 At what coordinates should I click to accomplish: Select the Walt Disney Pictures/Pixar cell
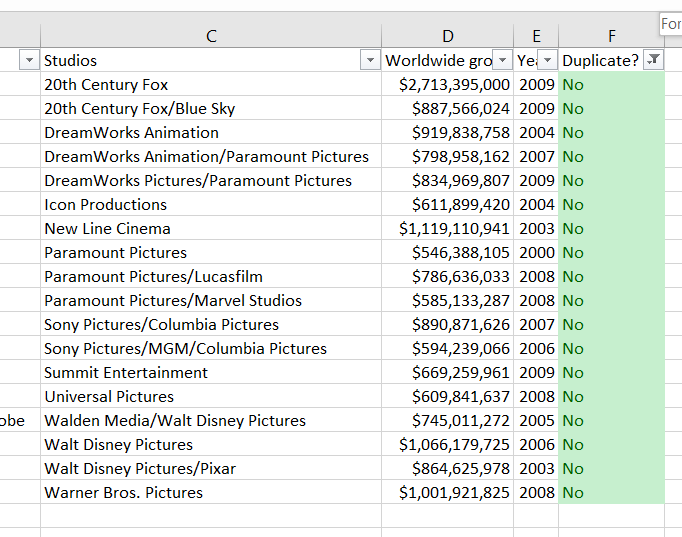click(211, 468)
